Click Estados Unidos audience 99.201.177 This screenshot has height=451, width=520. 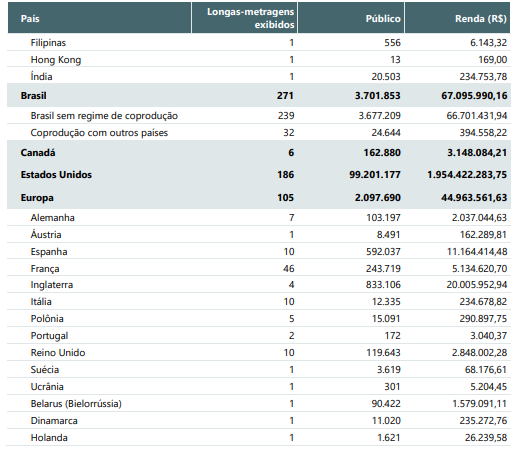(x=375, y=175)
